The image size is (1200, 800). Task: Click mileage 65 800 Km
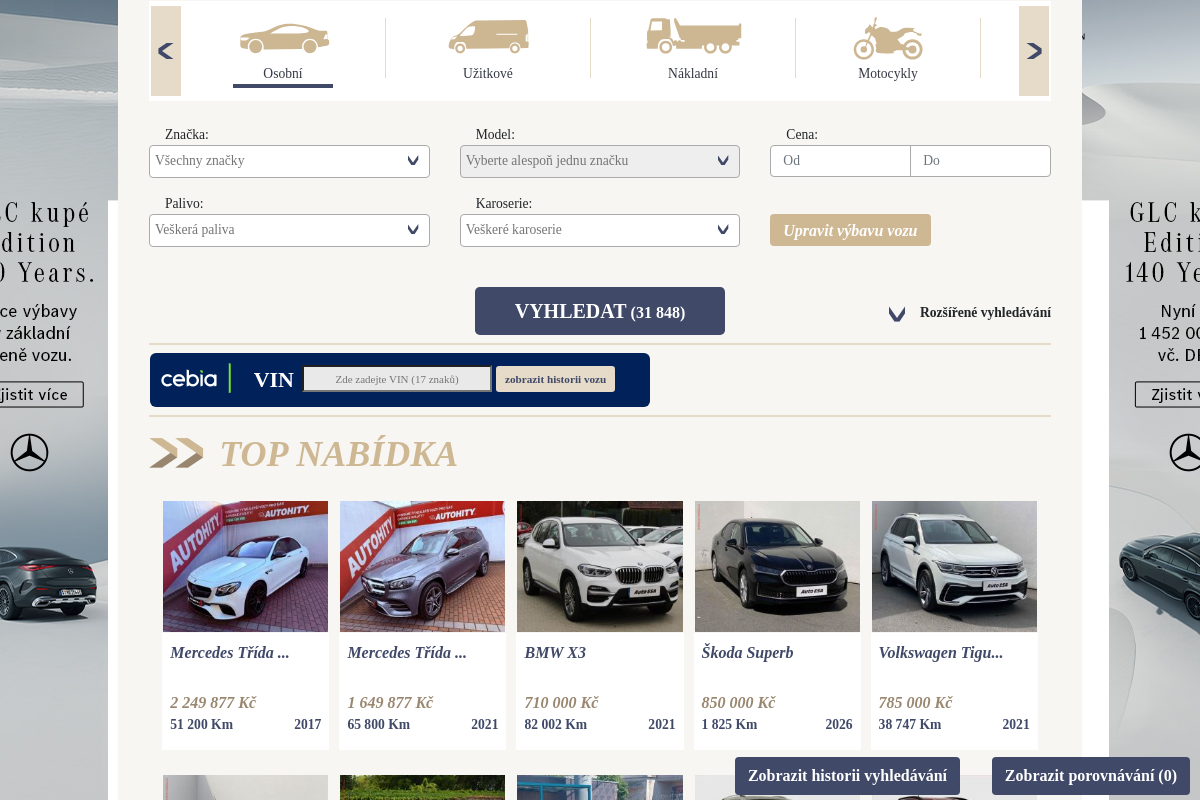coord(378,725)
